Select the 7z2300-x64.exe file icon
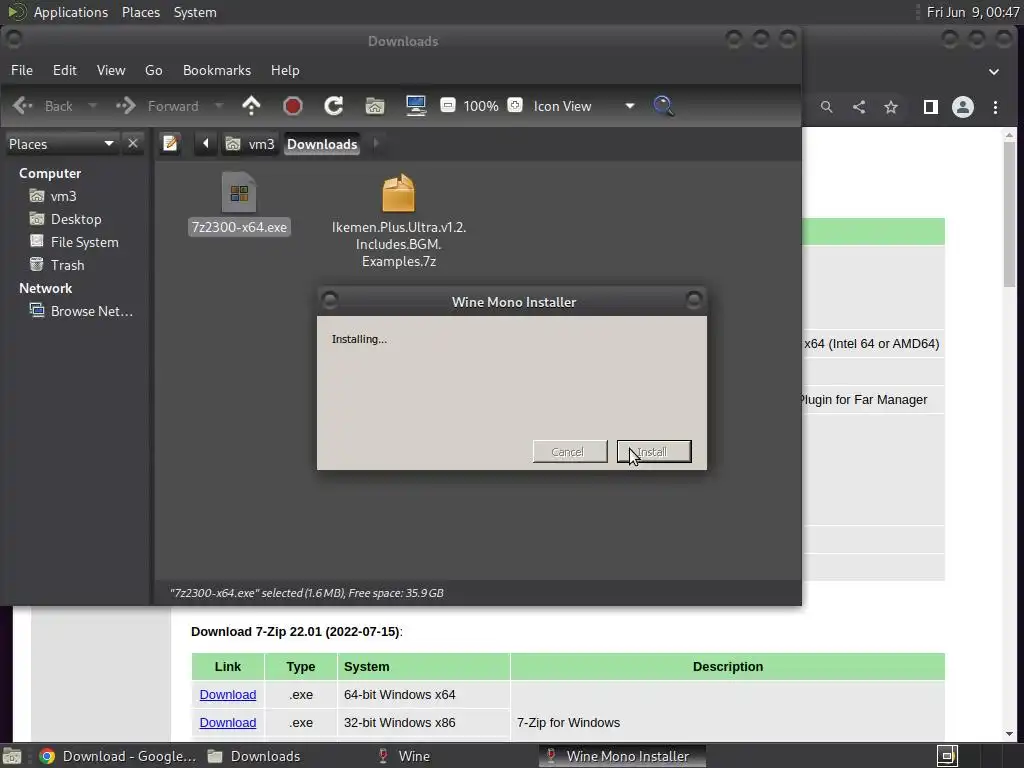Viewport: 1024px width, 768px height. 239,192
